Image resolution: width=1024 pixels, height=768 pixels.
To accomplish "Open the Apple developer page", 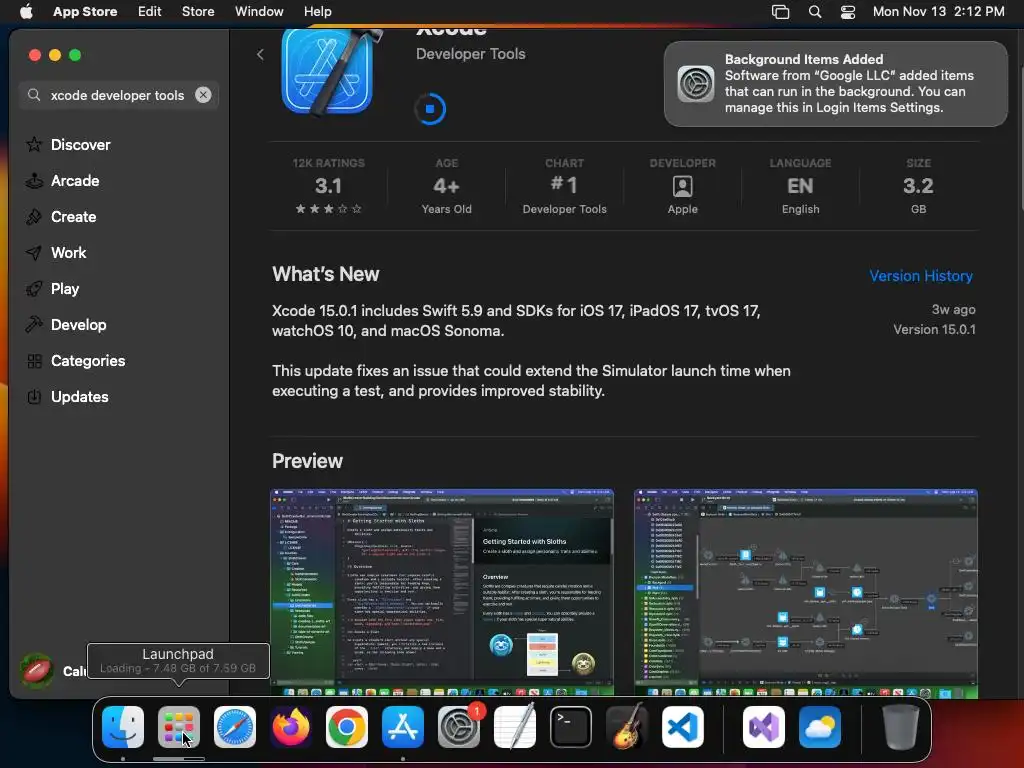I will (682, 186).
